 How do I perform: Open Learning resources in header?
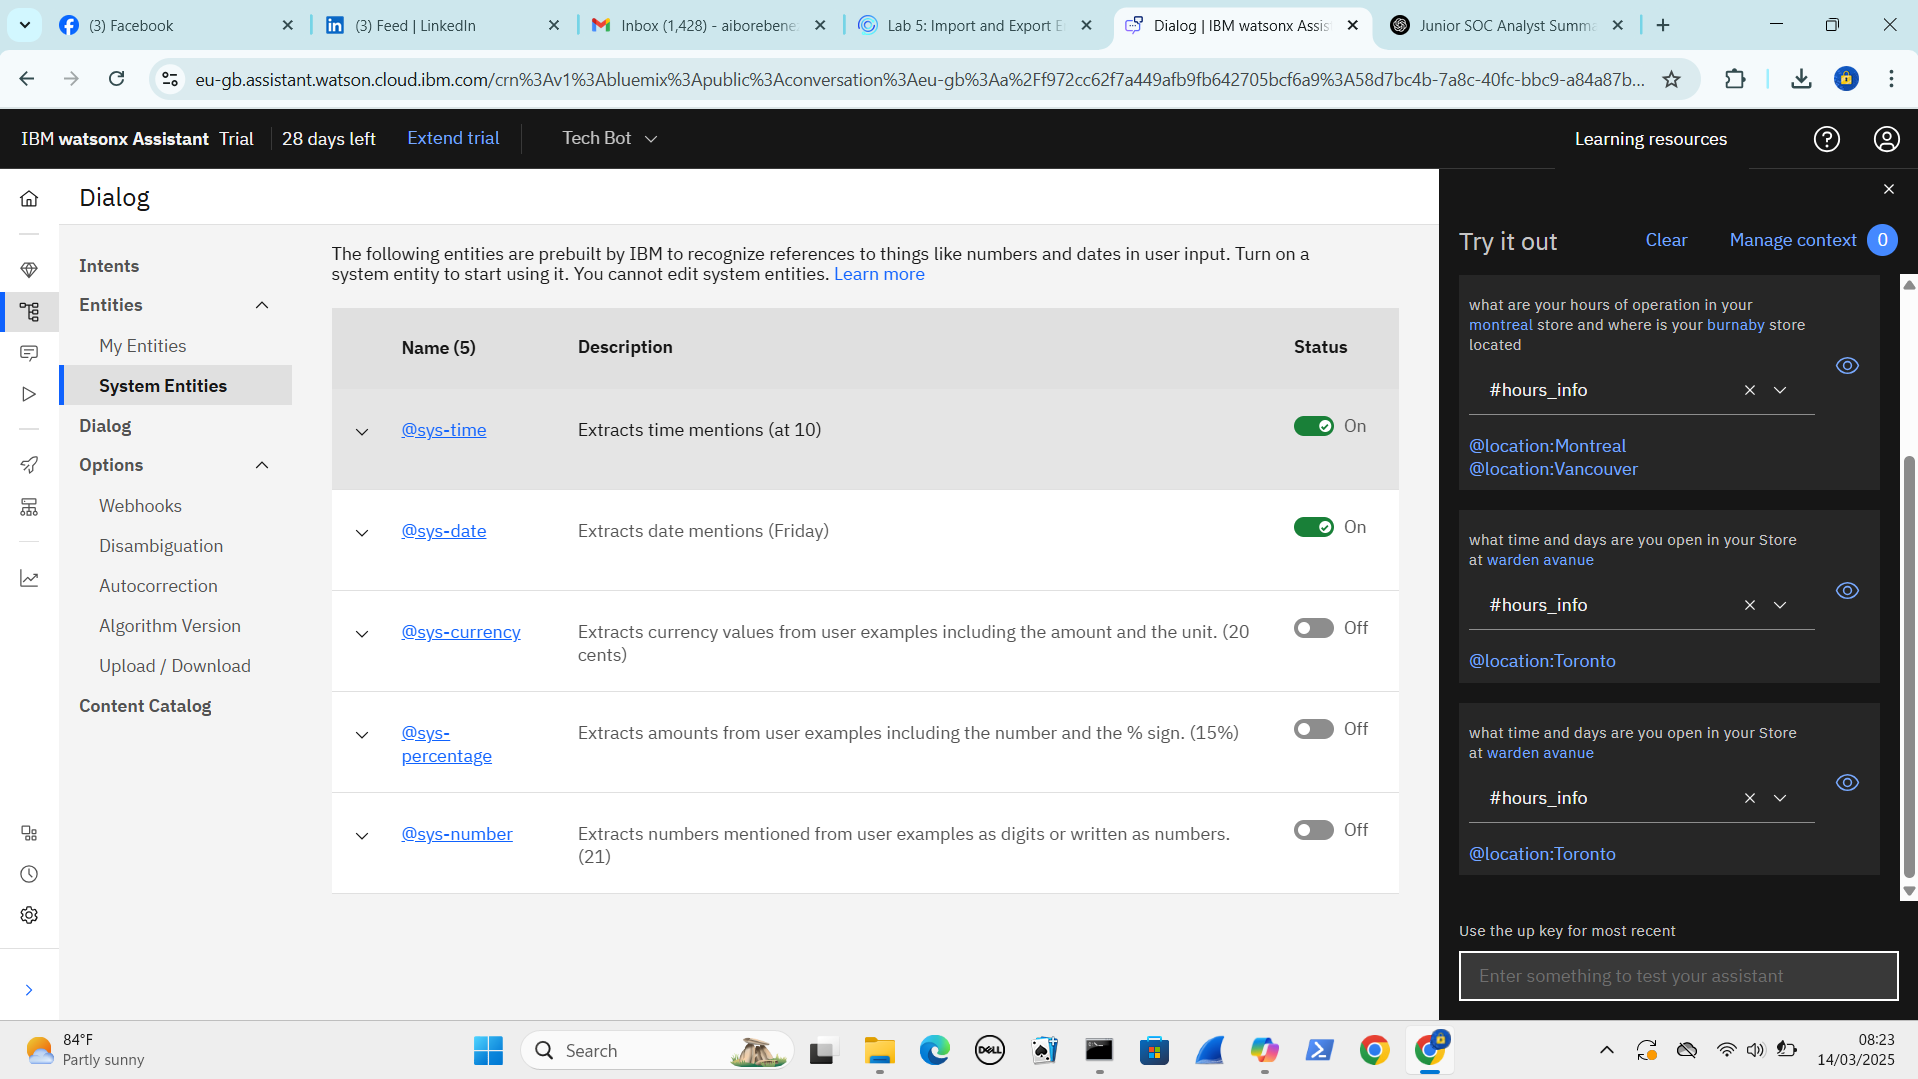(x=1650, y=139)
